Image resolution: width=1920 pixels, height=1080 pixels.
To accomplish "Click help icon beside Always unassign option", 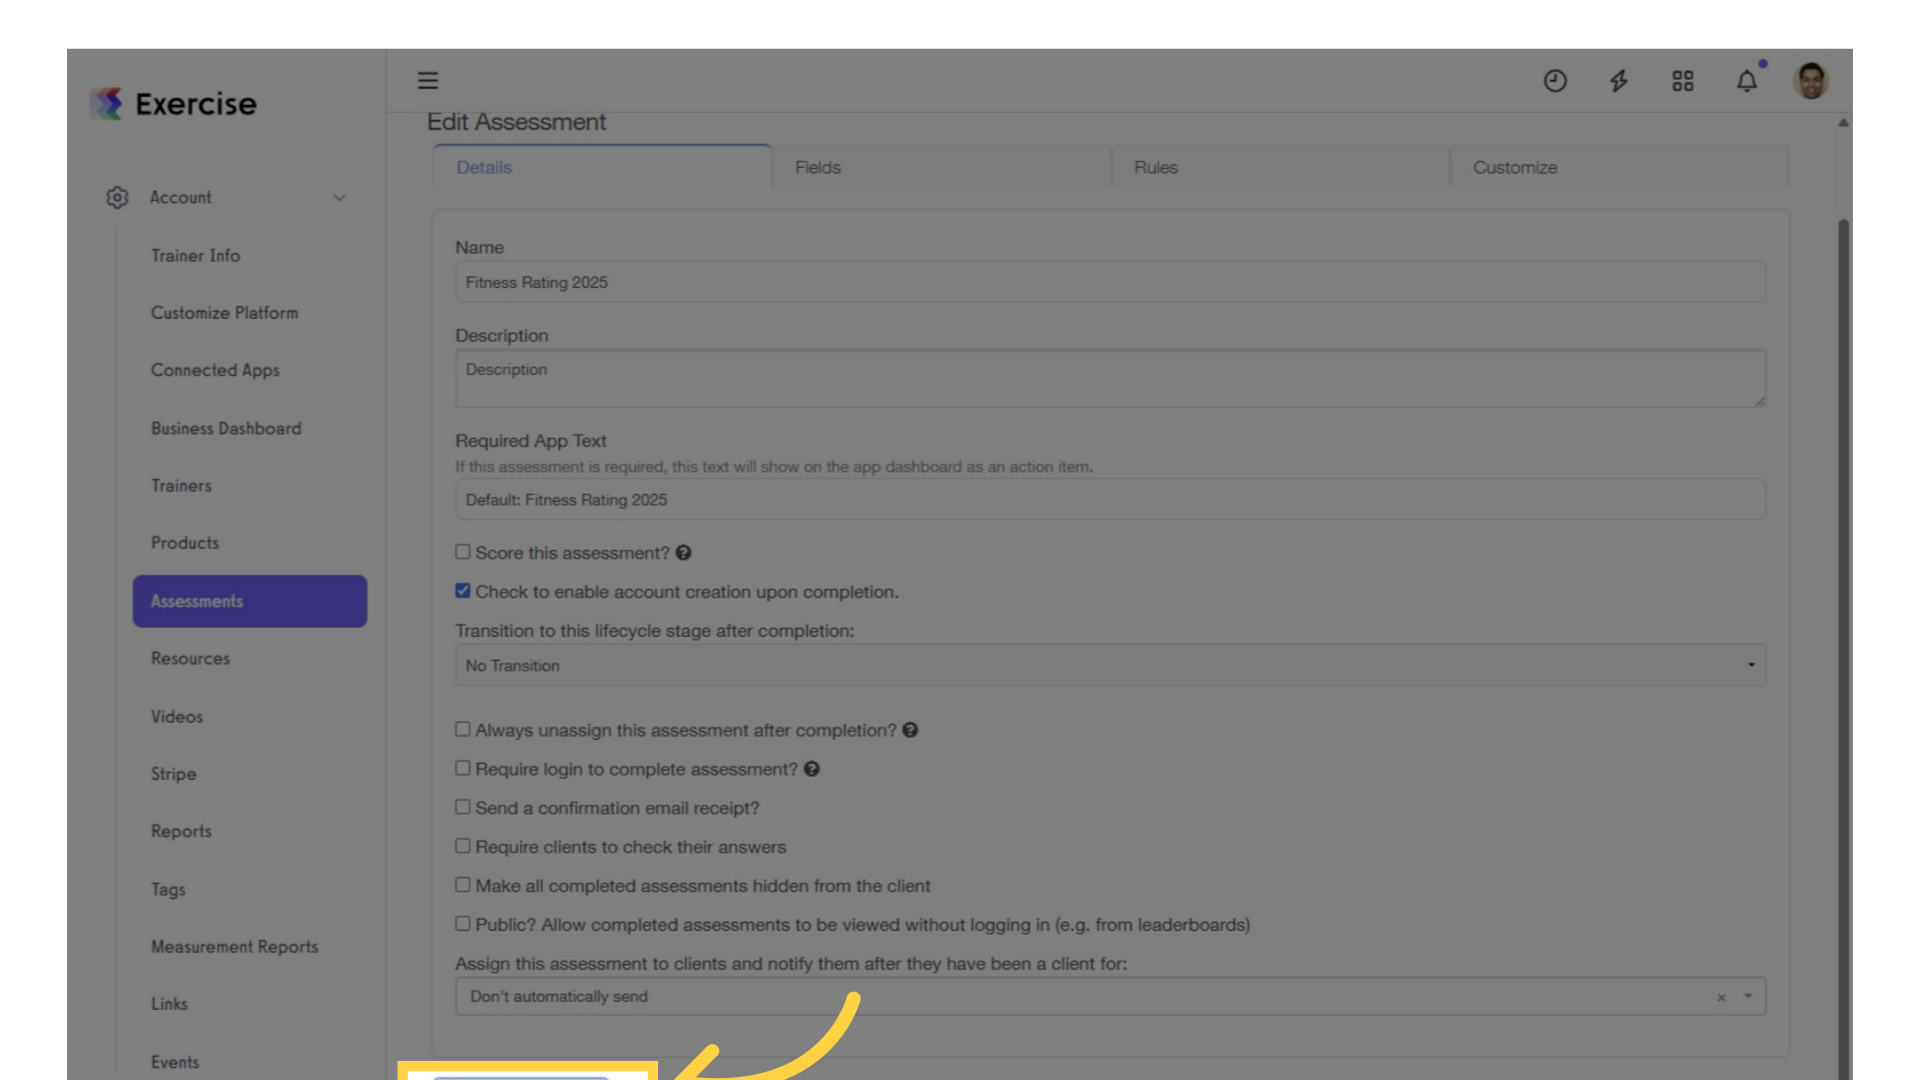I will coord(910,730).
